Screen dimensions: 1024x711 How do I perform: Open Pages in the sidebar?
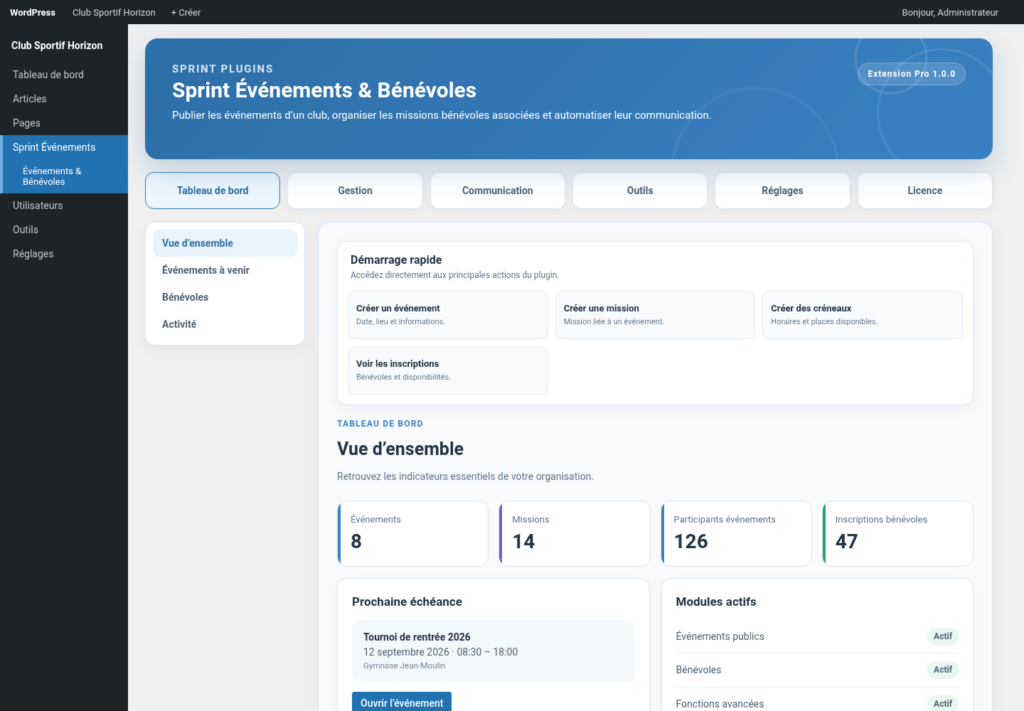[64, 123]
